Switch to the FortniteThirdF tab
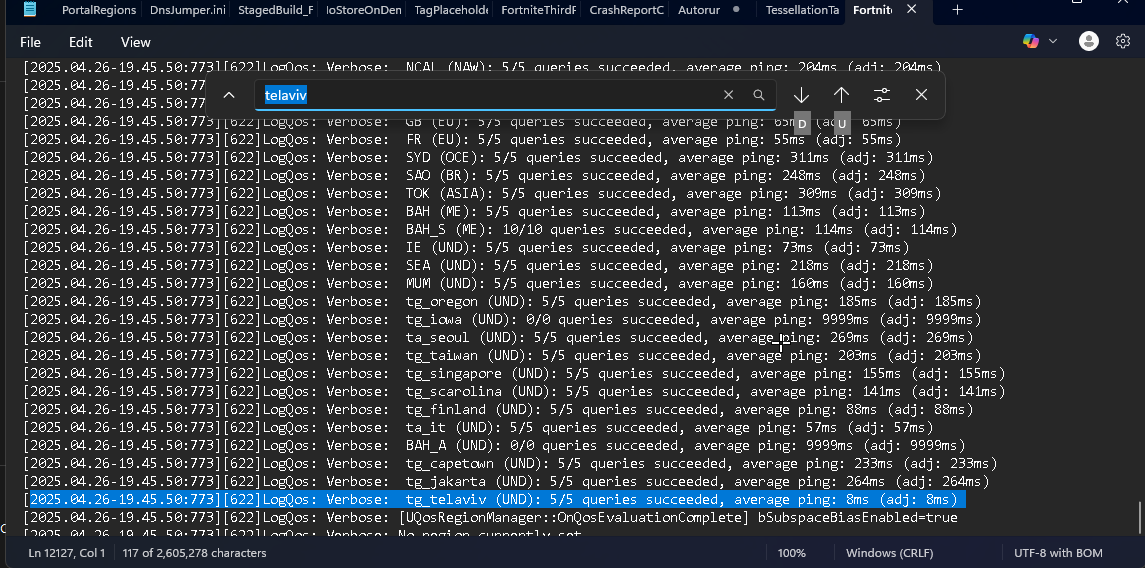Image resolution: width=1145 pixels, height=568 pixels. [x=538, y=10]
